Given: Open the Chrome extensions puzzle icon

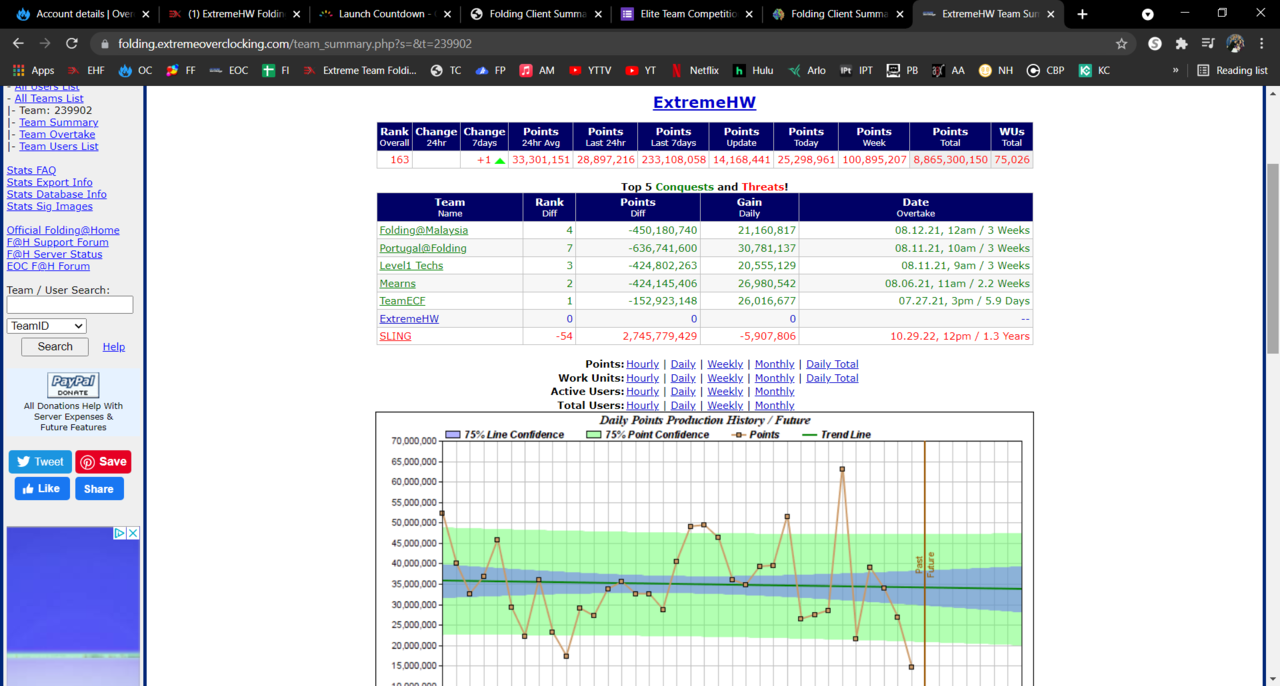Looking at the screenshot, I should coord(1181,44).
